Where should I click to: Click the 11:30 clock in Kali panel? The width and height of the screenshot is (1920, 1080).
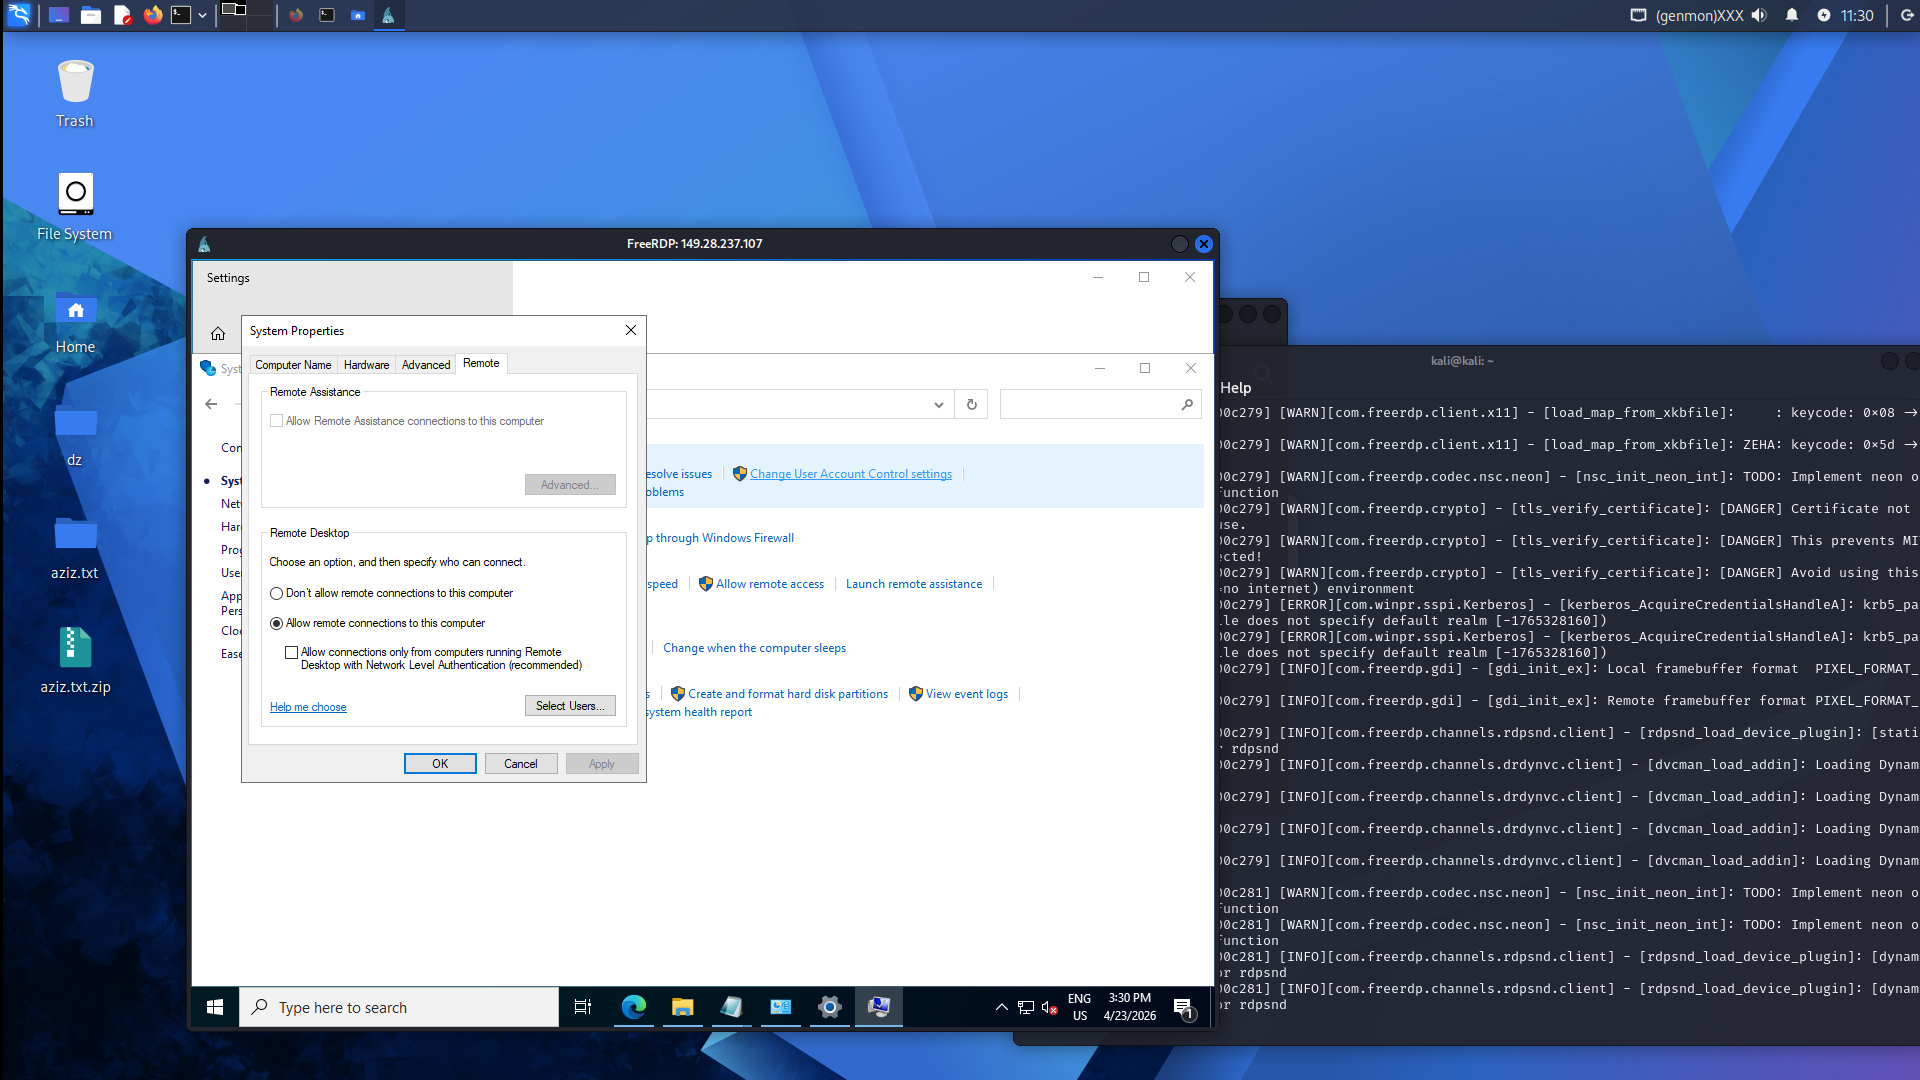[1857, 15]
